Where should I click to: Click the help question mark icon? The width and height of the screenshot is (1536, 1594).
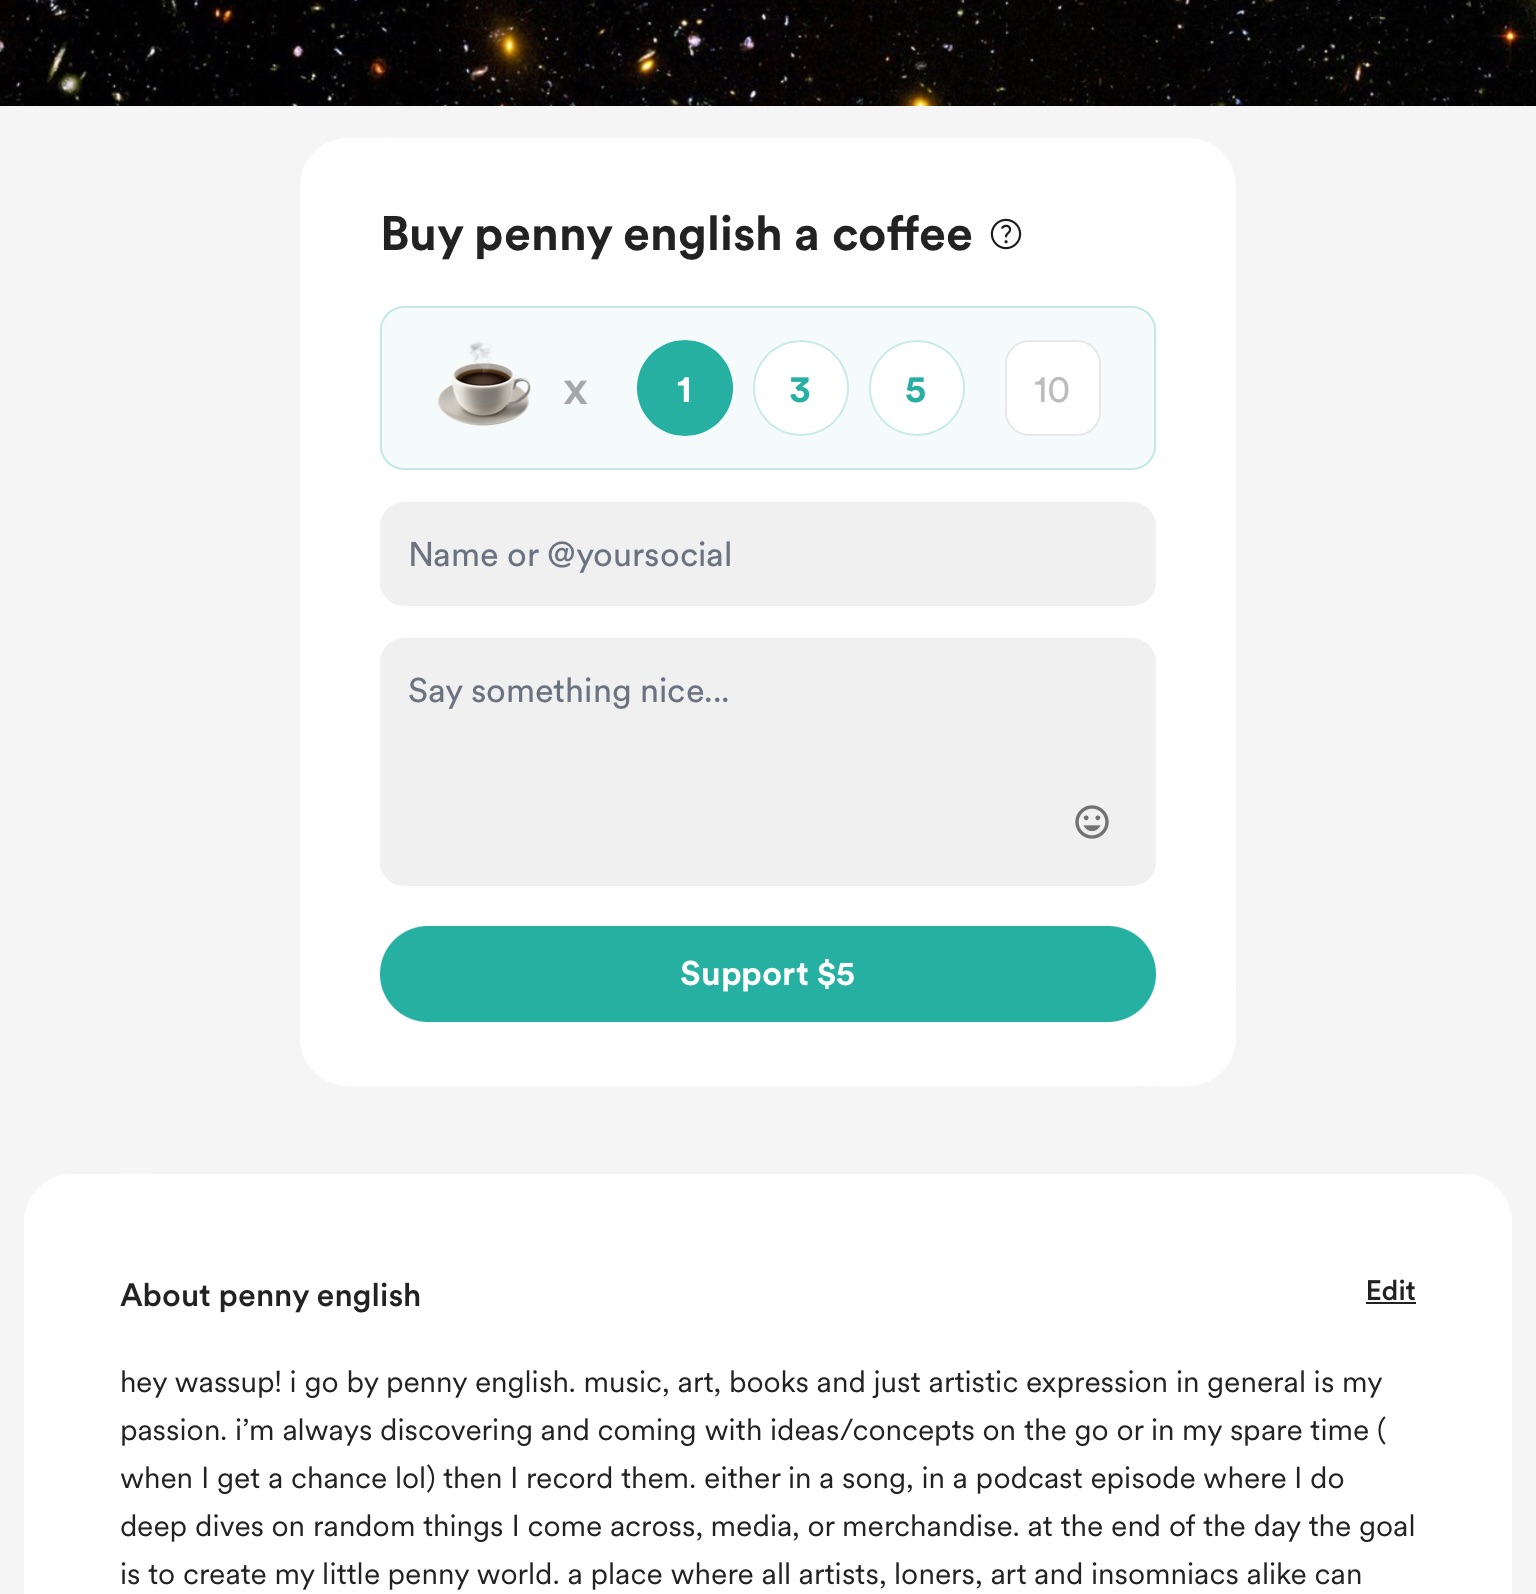click(x=1005, y=235)
